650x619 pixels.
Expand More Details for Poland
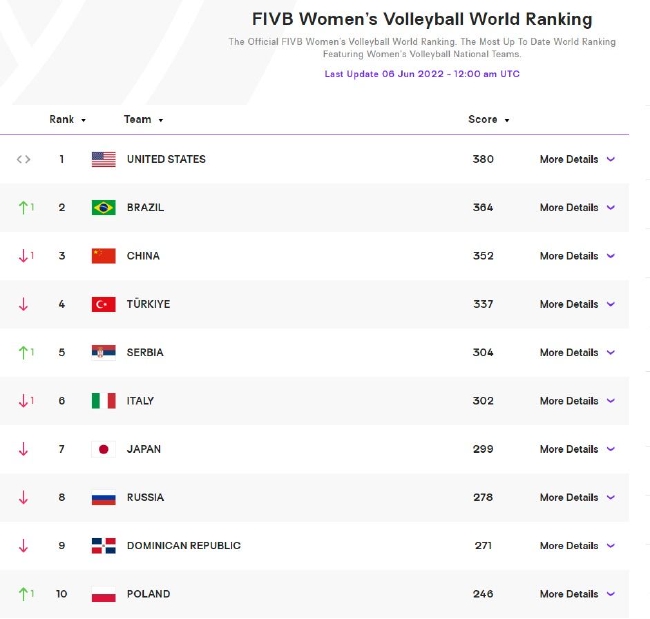pos(577,594)
